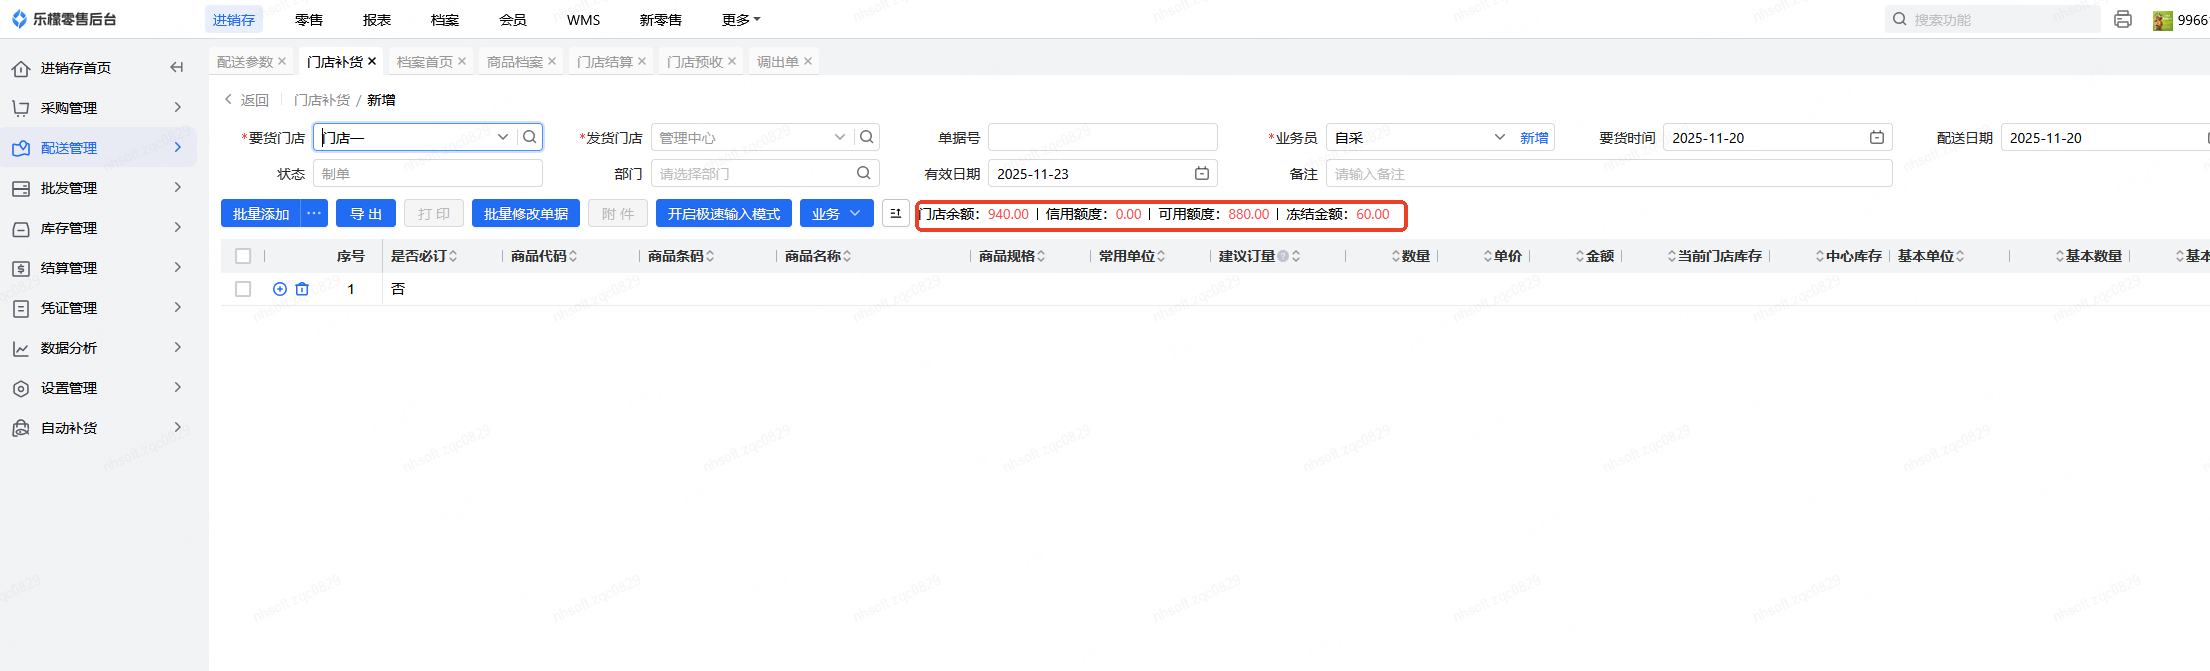Click the add-row plus icon in row 1

pyautogui.click(x=280, y=289)
